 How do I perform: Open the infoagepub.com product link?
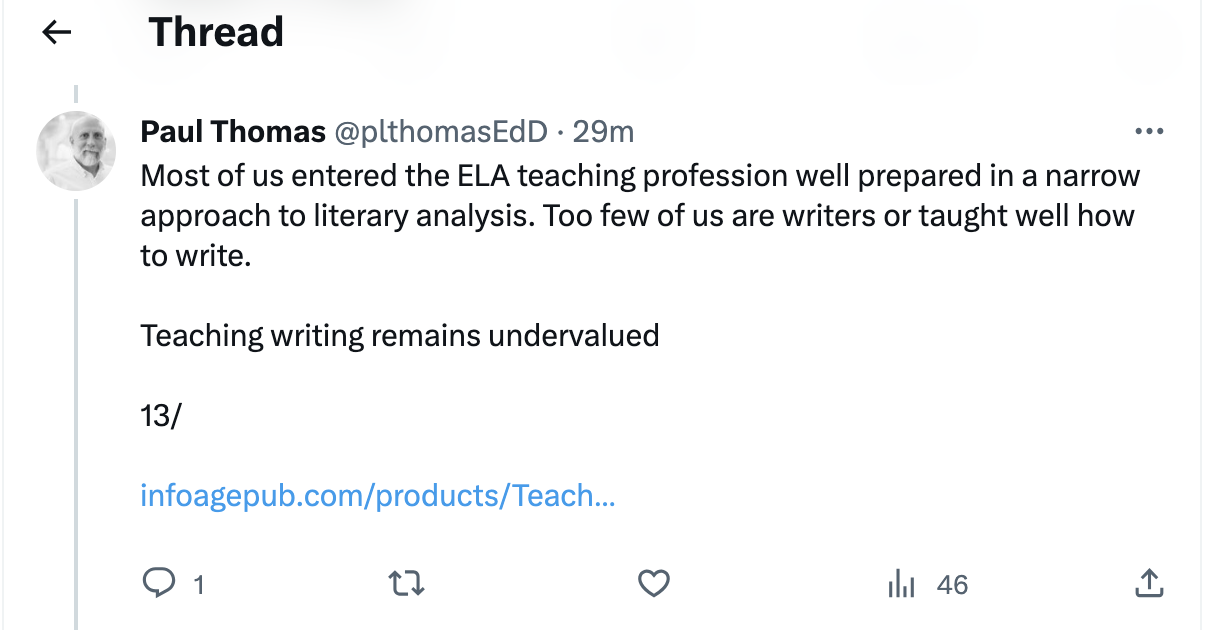click(377, 495)
